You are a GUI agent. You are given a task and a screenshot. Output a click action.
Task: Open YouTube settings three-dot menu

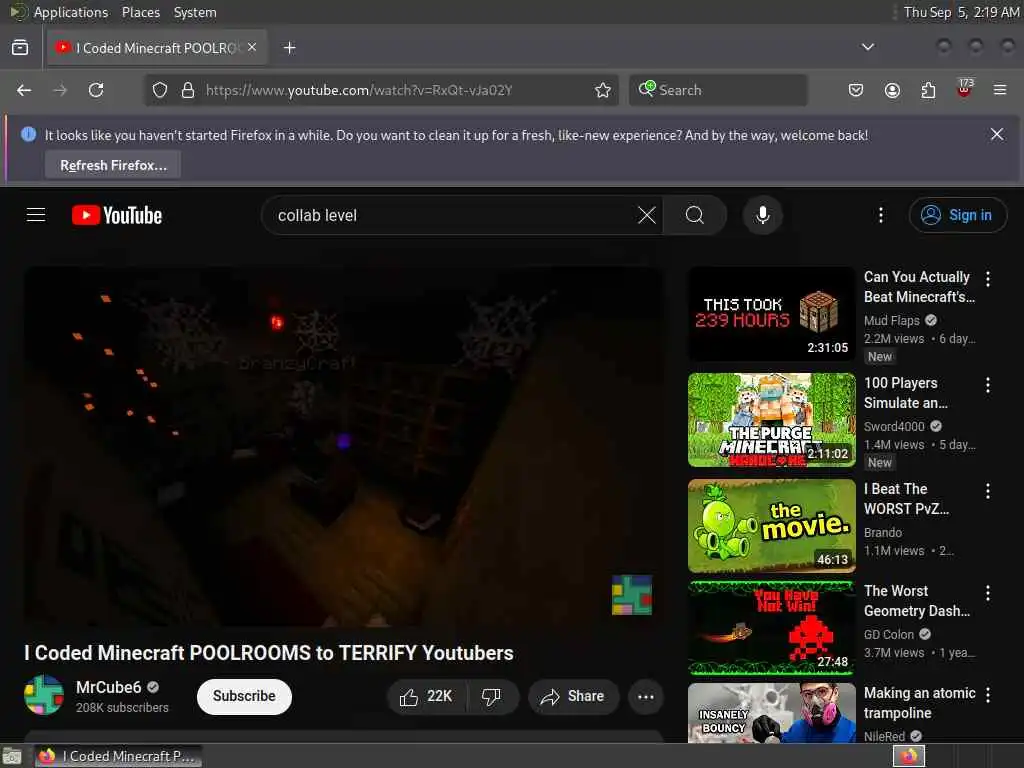click(881, 215)
